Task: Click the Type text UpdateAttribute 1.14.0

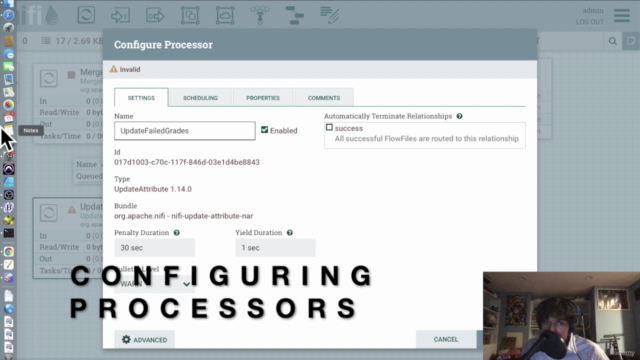Action: click(x=153, y=189)
